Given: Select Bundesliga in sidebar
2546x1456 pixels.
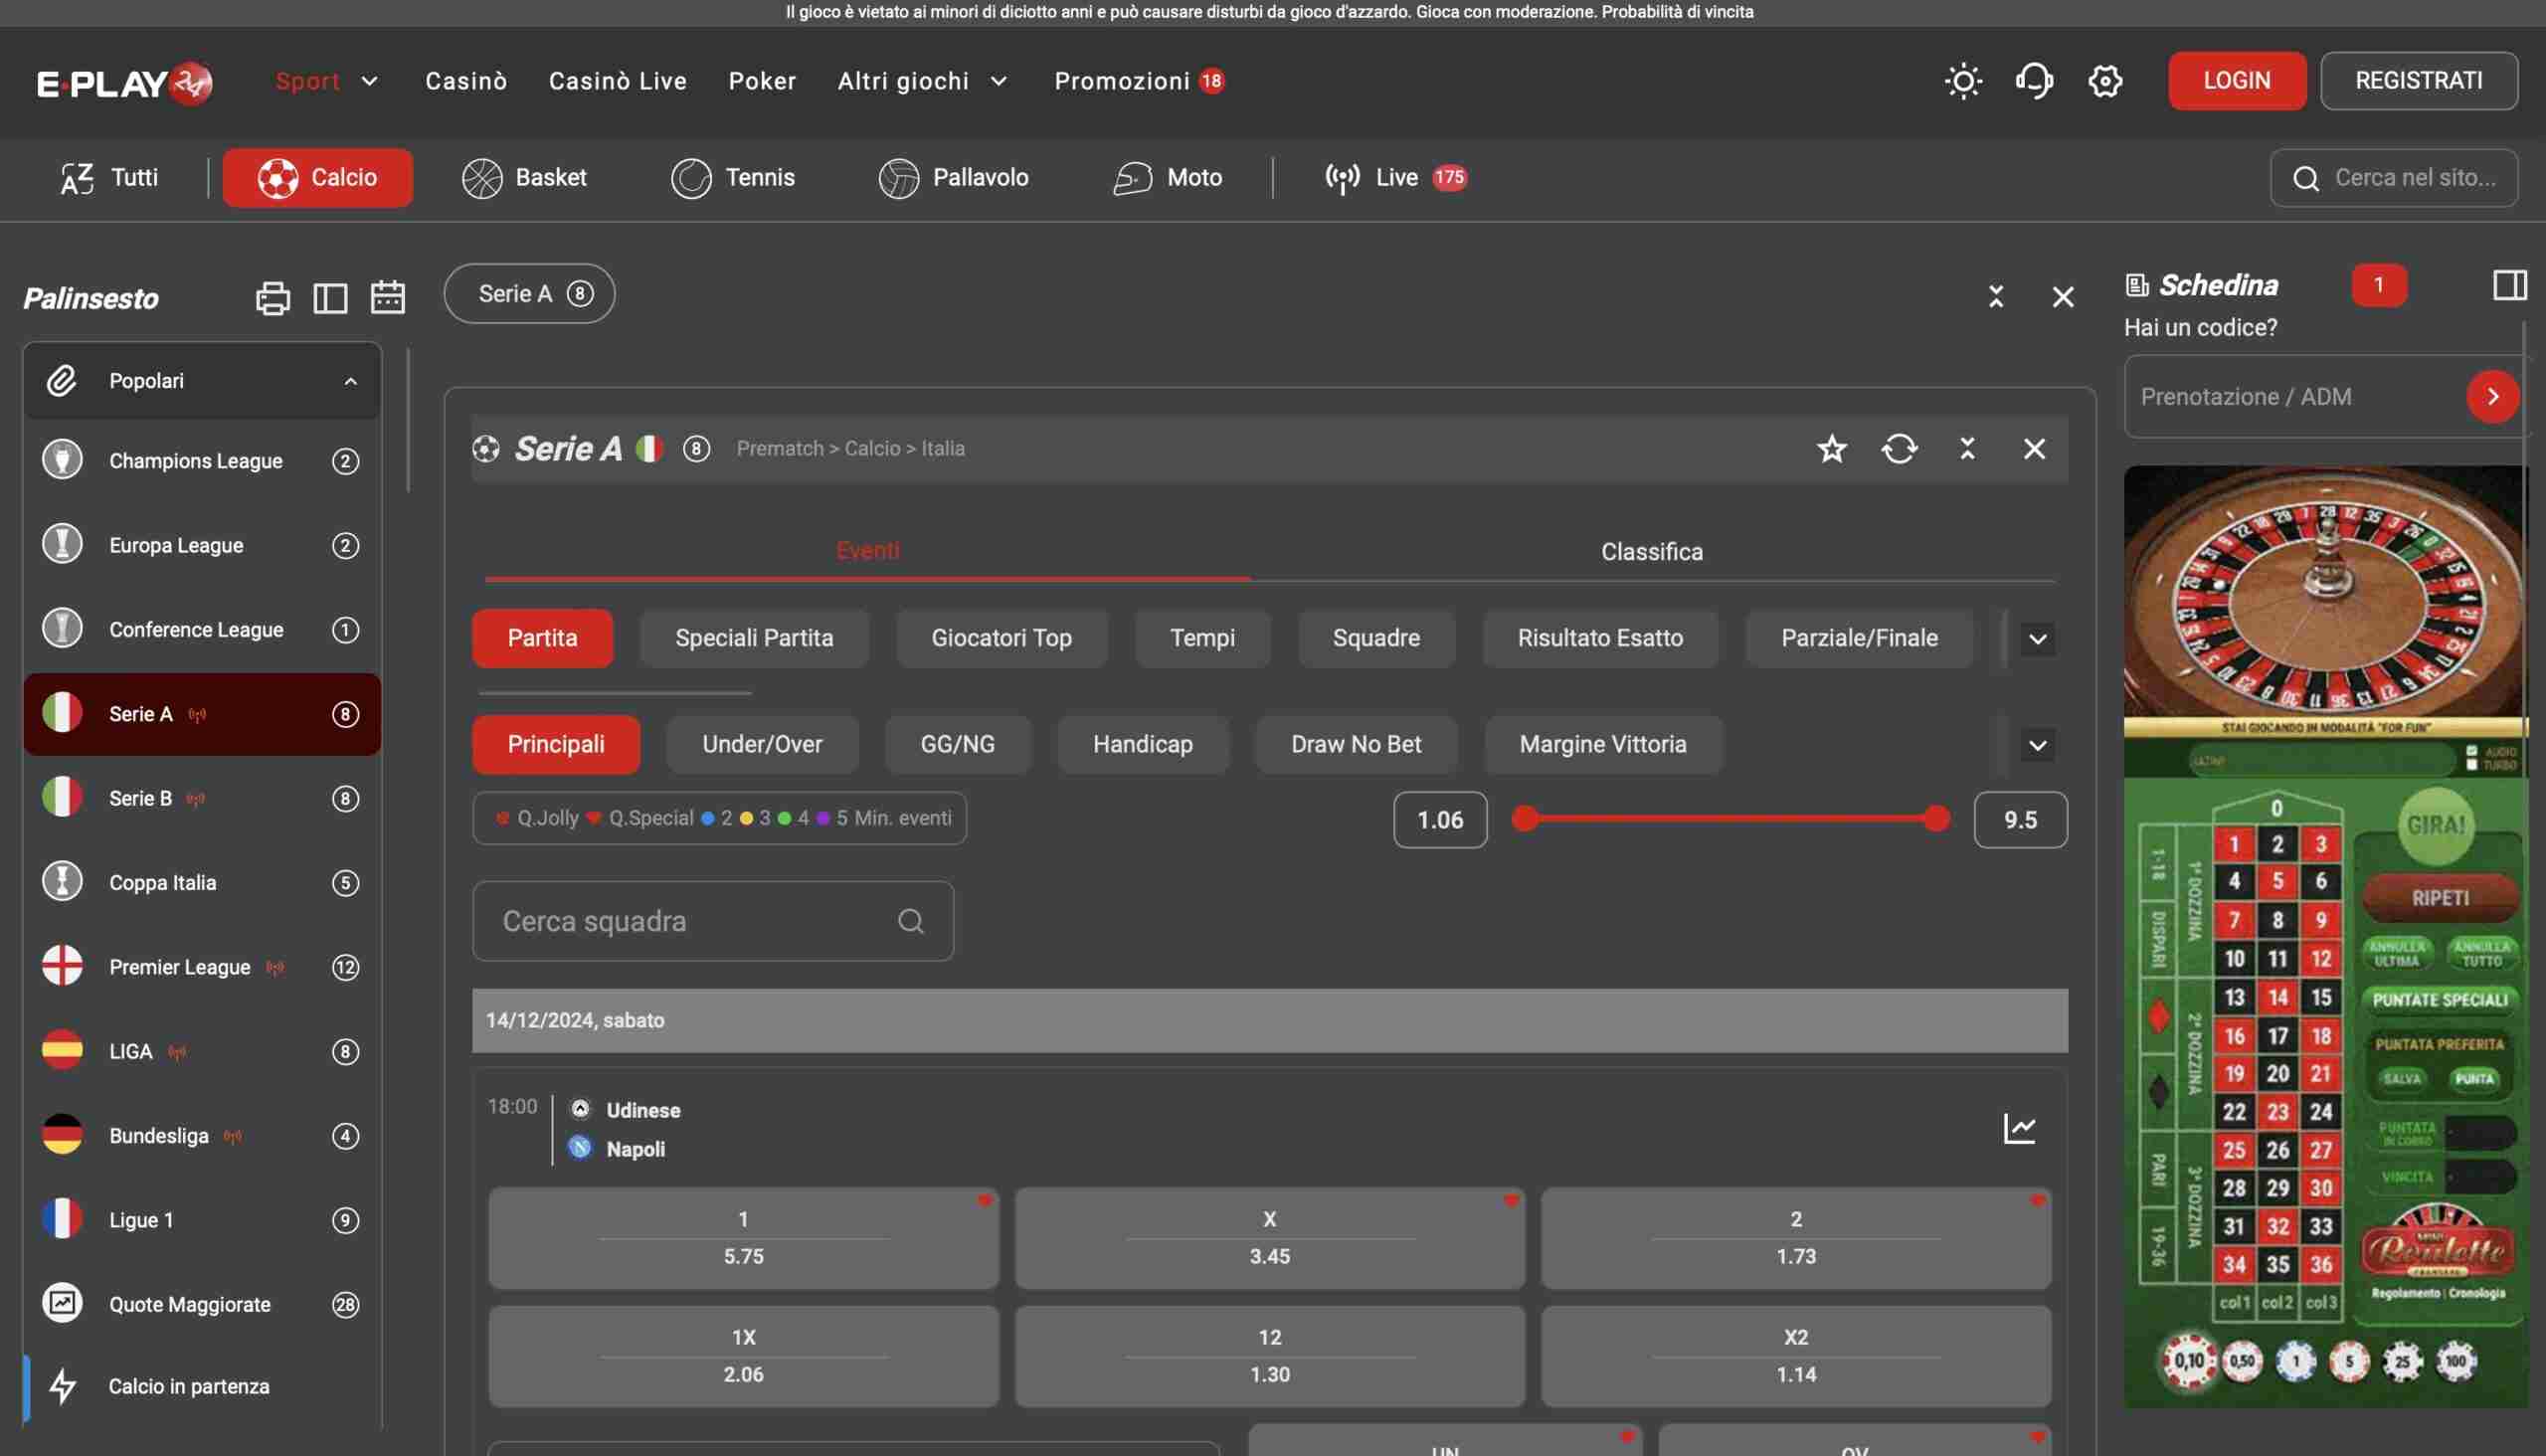Looking at the screenshot, I should (202, 1136).
